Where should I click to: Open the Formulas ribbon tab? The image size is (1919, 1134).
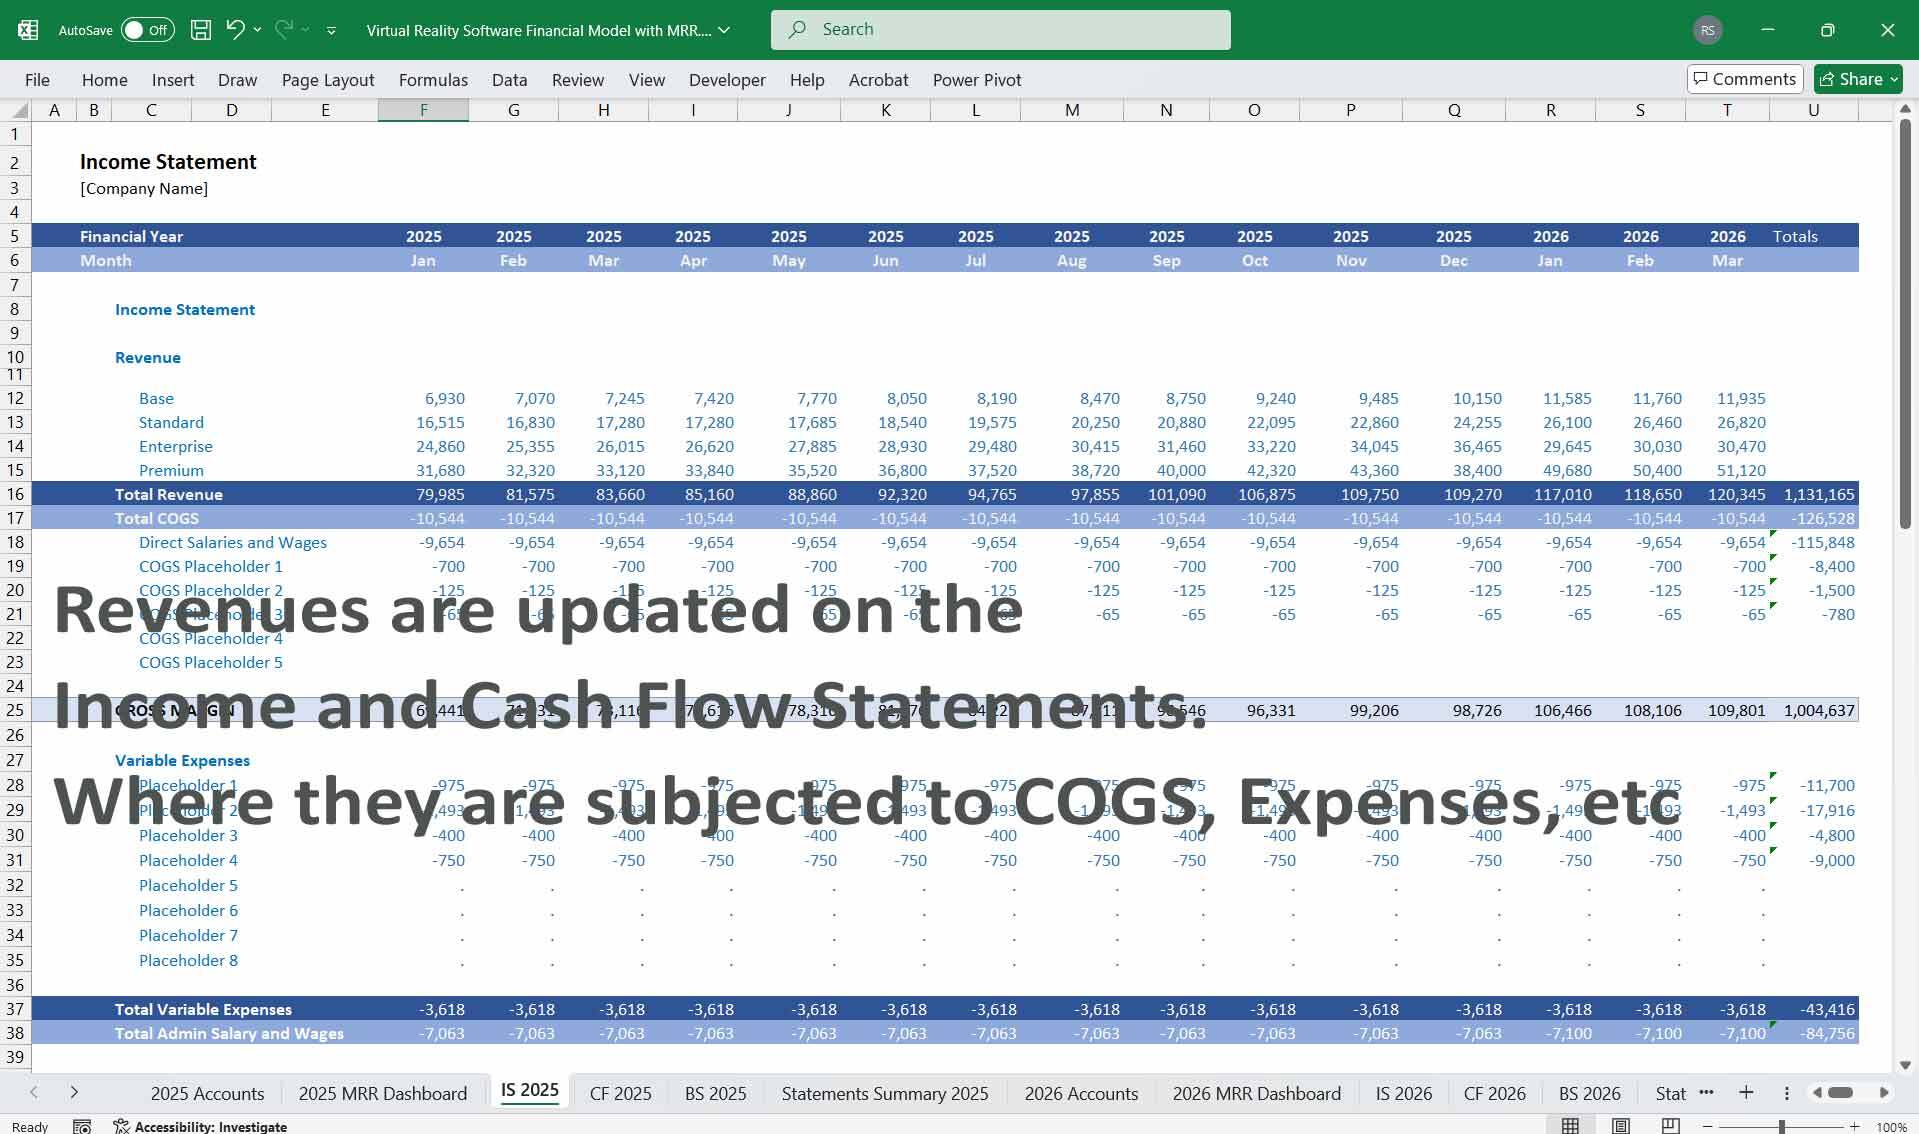pos(433,80)
